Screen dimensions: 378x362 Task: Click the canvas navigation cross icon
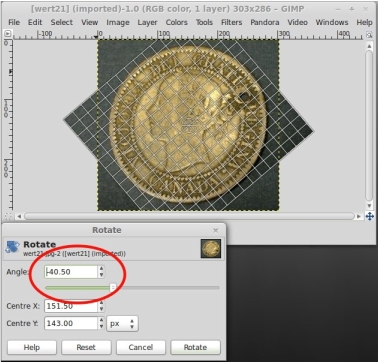point(369,217)
